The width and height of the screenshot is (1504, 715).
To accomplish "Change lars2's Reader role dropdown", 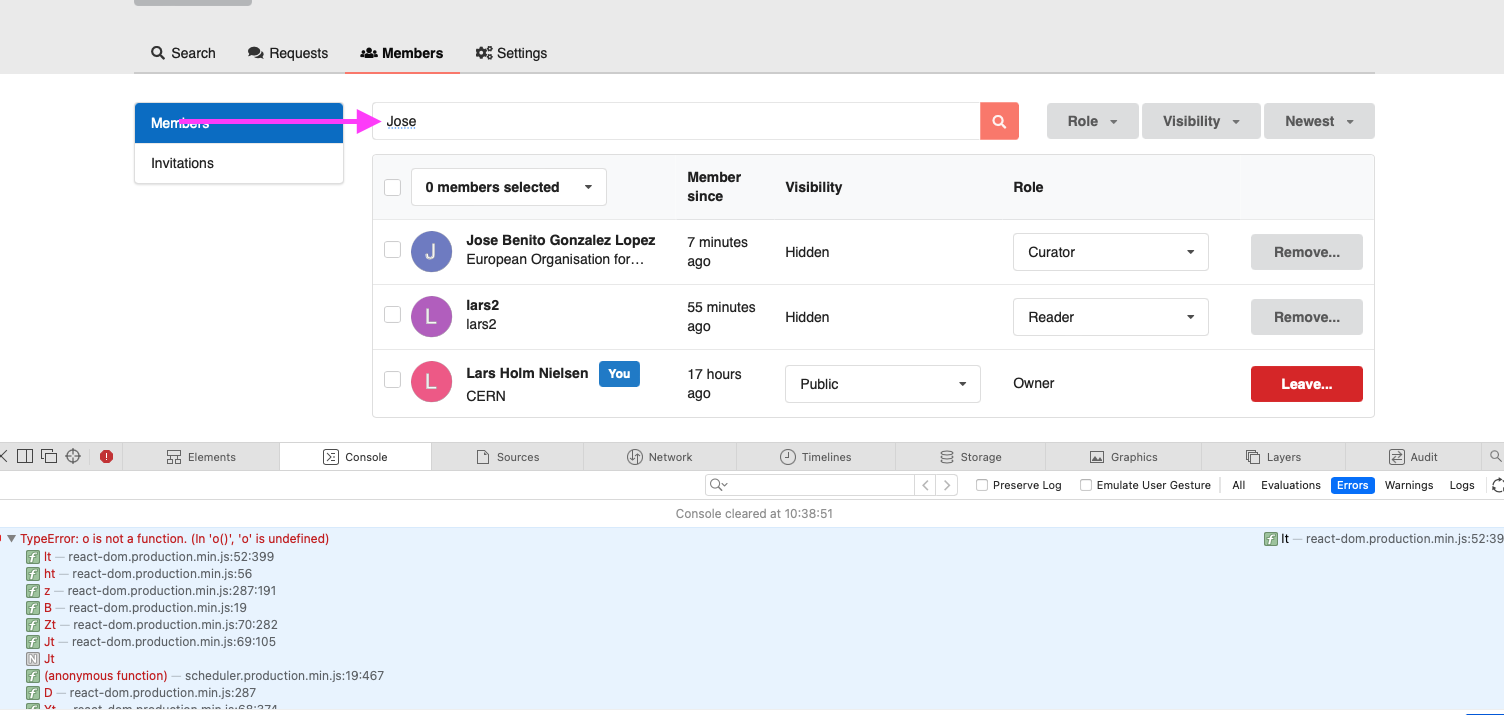I will click(x=1110, y=316).
